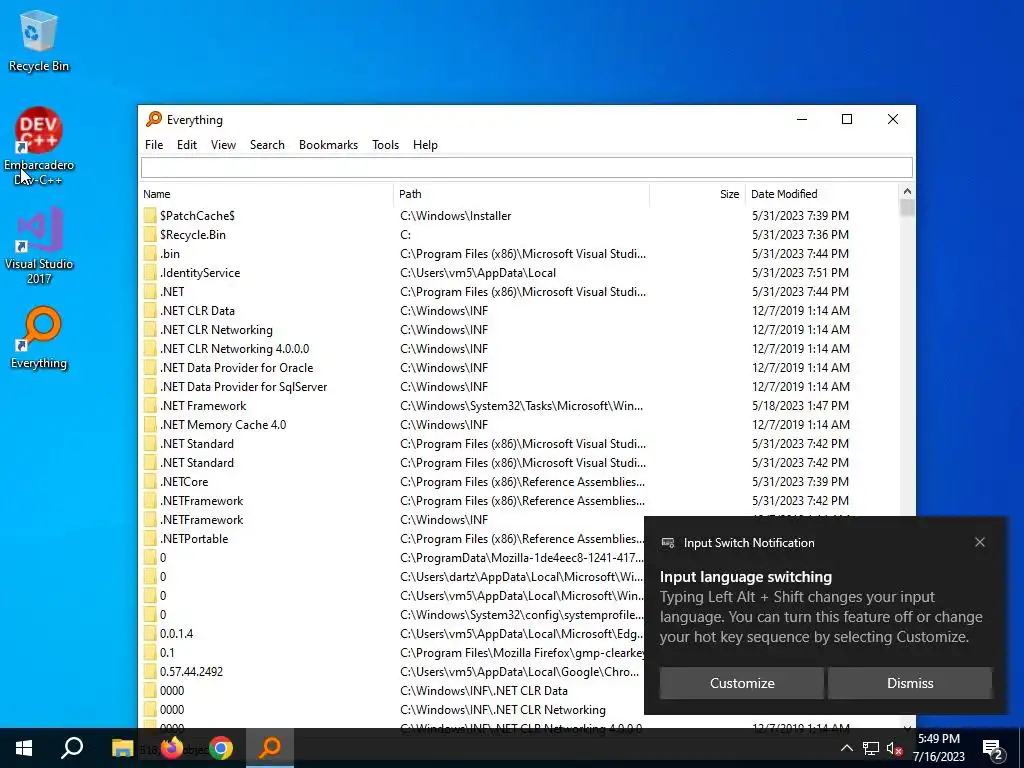Select the $Recycle.Bin folder icon
The height and width of the screenshot is (768, 1024).
click(150, 234)
